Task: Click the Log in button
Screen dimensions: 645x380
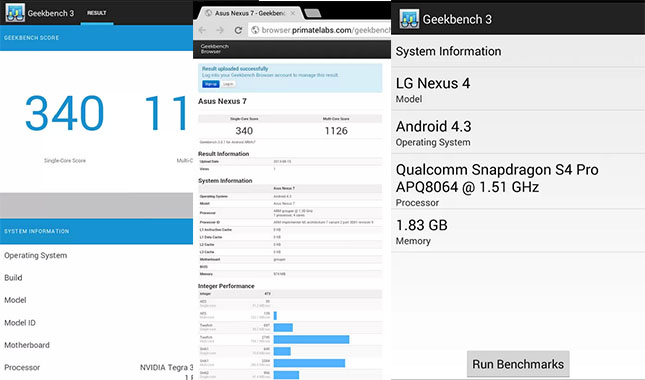Action: (x=228, y=84)
